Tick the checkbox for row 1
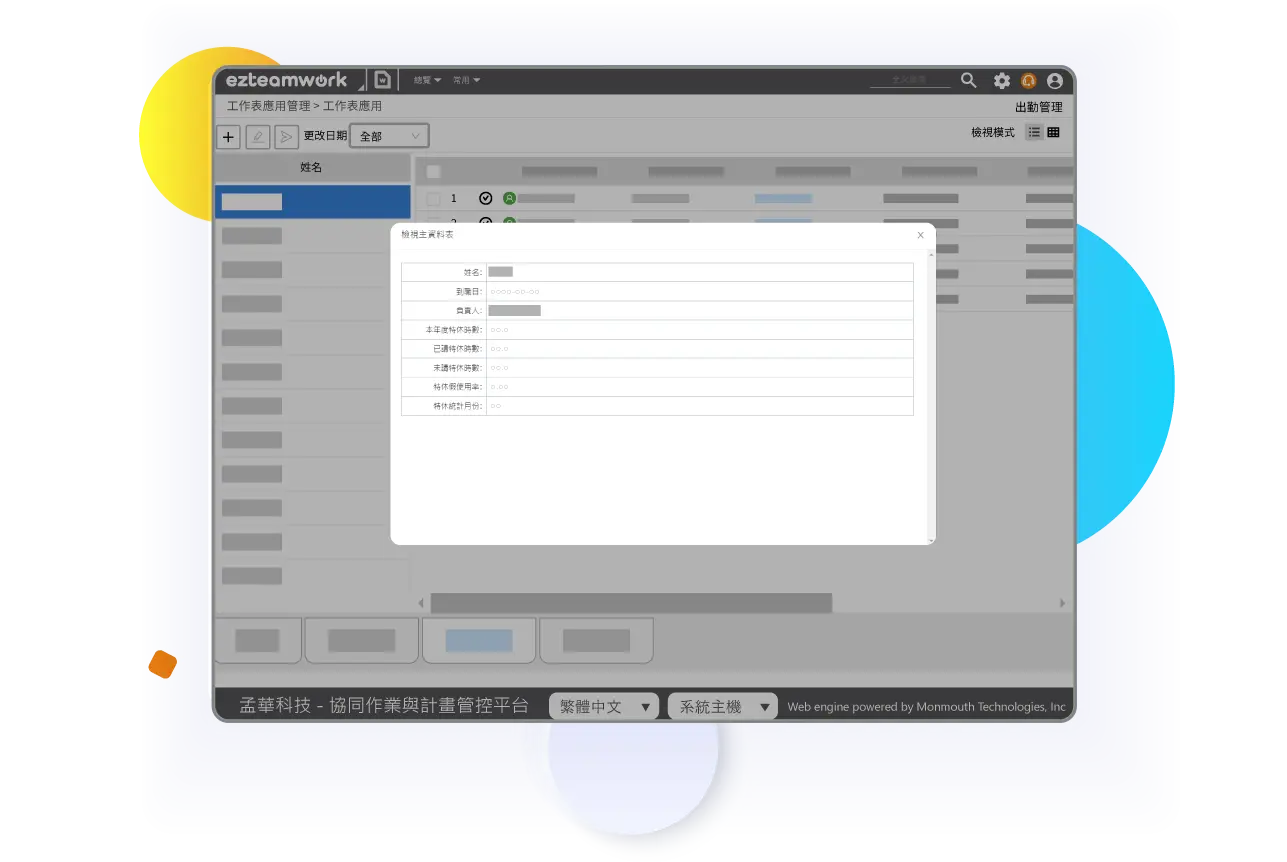This screenshot has height=862, width=1287. click(434, 198)
